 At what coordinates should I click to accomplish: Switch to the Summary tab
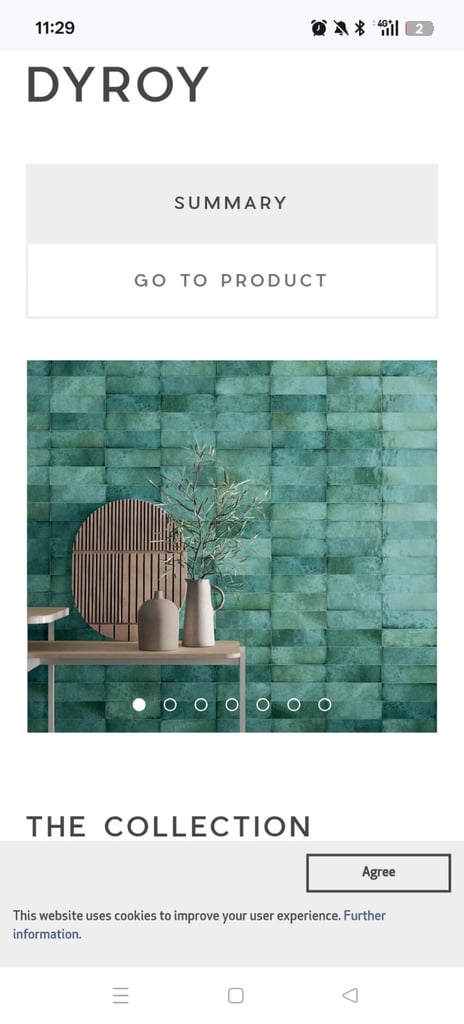pos(231,203)
